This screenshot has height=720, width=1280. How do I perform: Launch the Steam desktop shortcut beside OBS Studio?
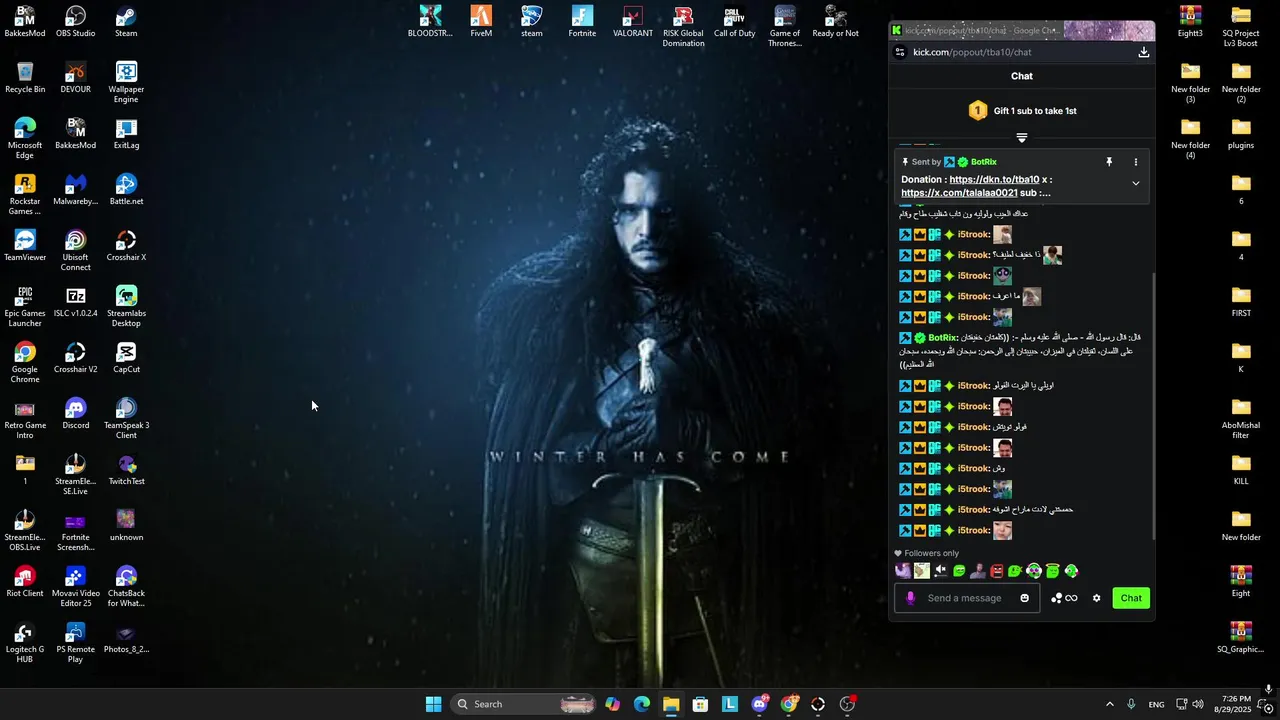click(126, 22)
